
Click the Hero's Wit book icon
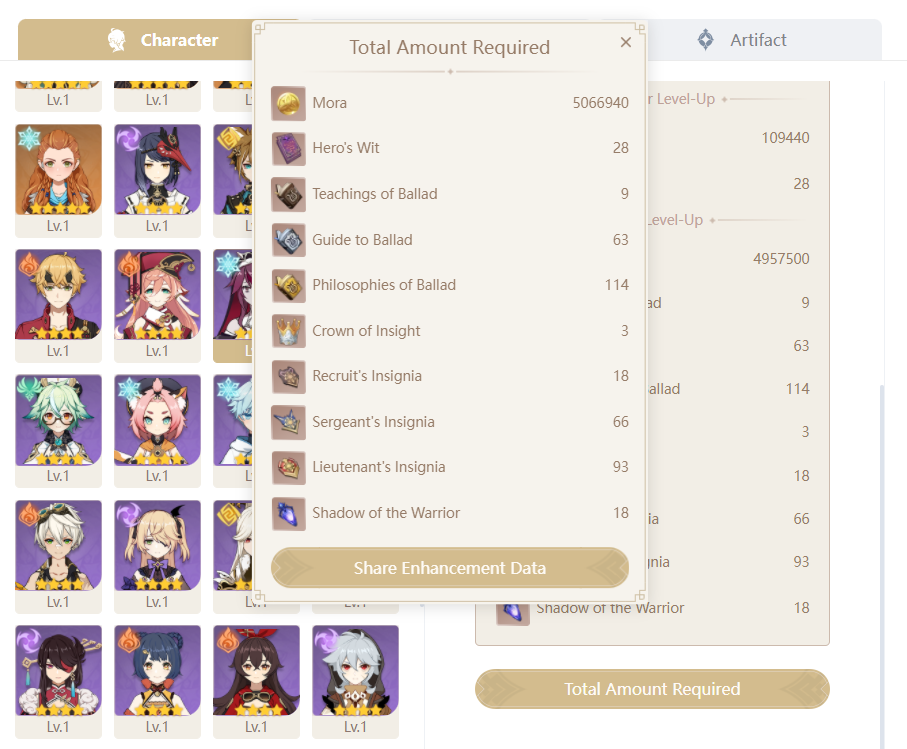(x=288, y=148)
